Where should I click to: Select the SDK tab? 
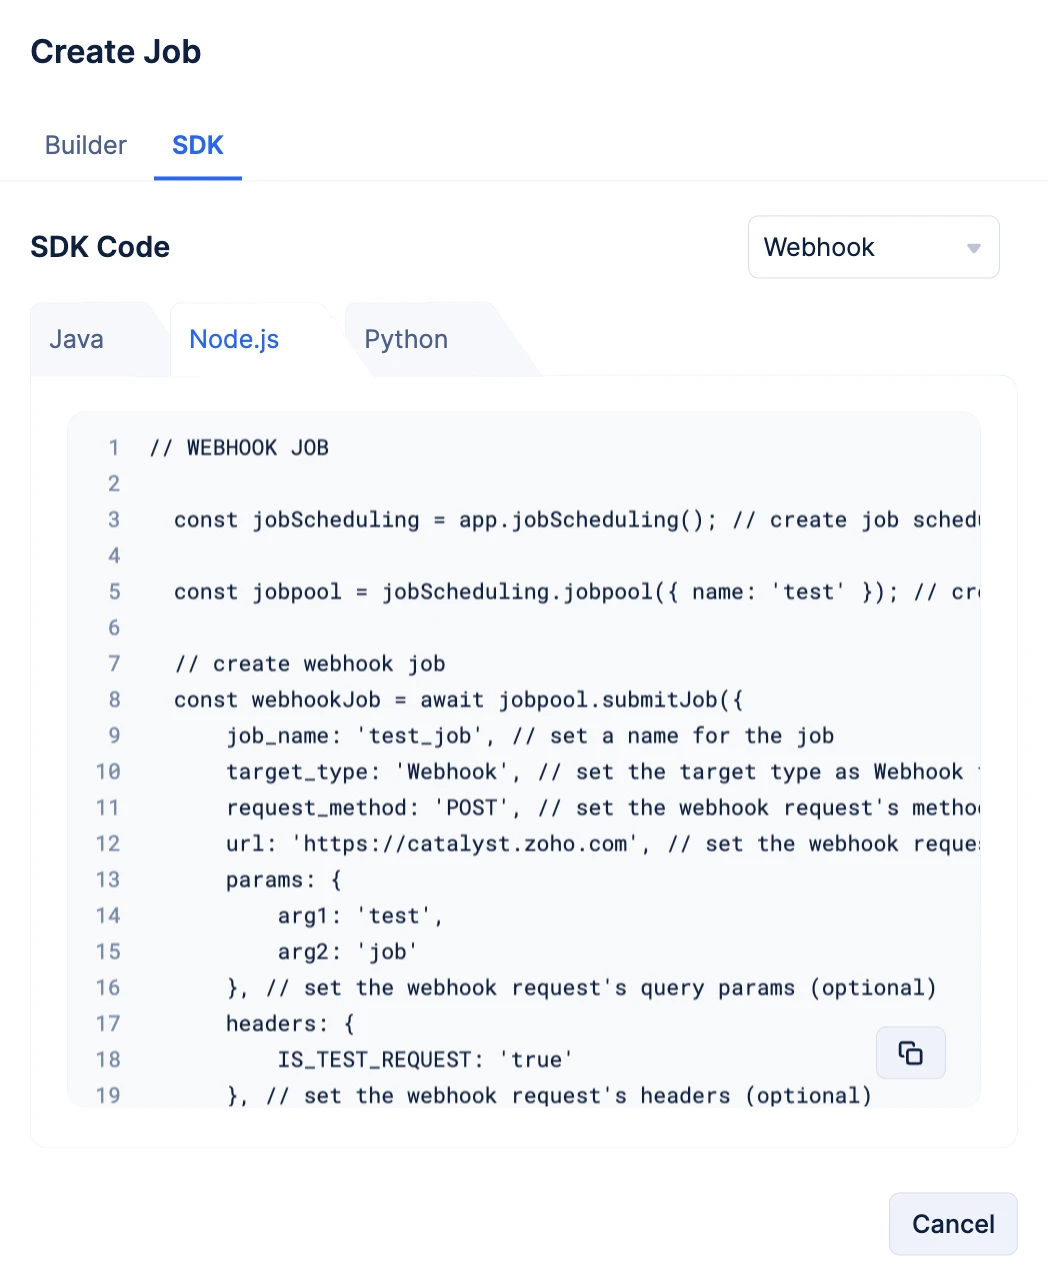click(x=198, y=146)
